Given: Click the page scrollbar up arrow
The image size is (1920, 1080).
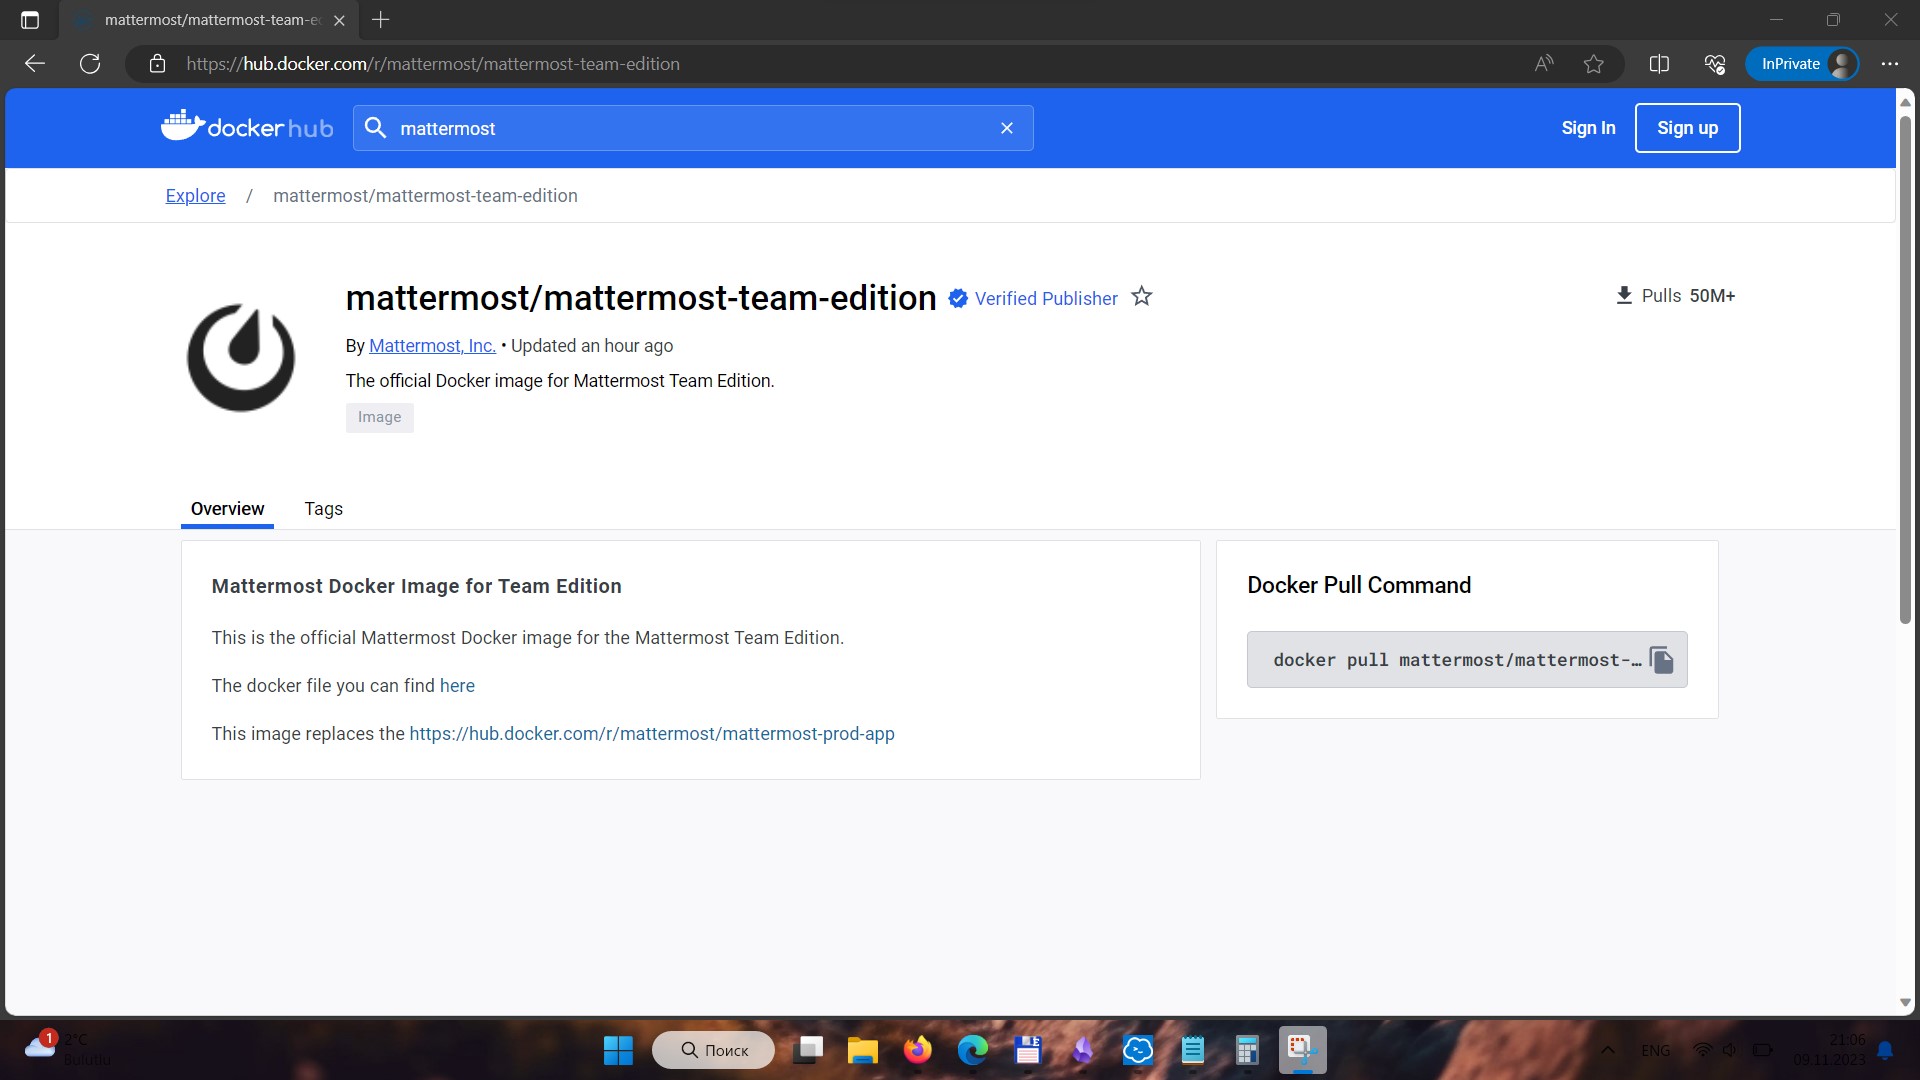Looking at the screenshot, I should click(x=1905, y=101).
